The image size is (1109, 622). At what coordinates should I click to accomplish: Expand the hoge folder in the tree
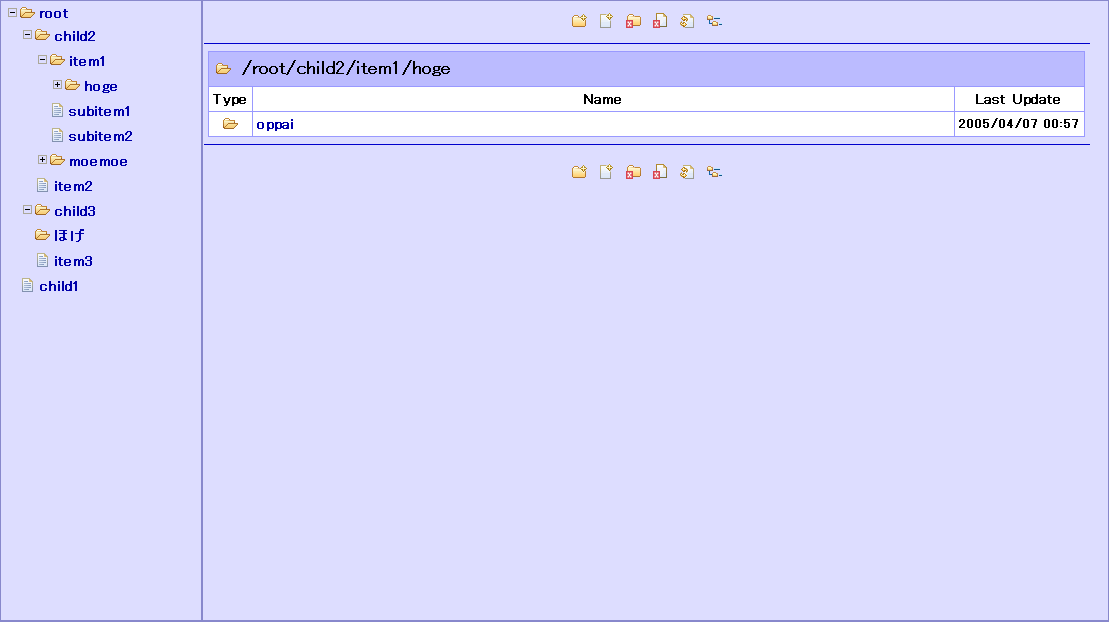click(58, 85)
